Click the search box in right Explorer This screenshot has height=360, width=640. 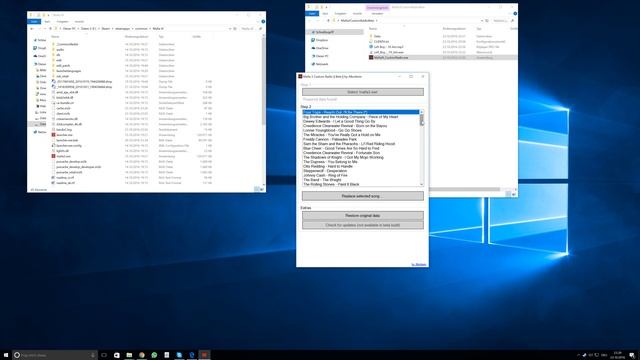pos(503,20)
